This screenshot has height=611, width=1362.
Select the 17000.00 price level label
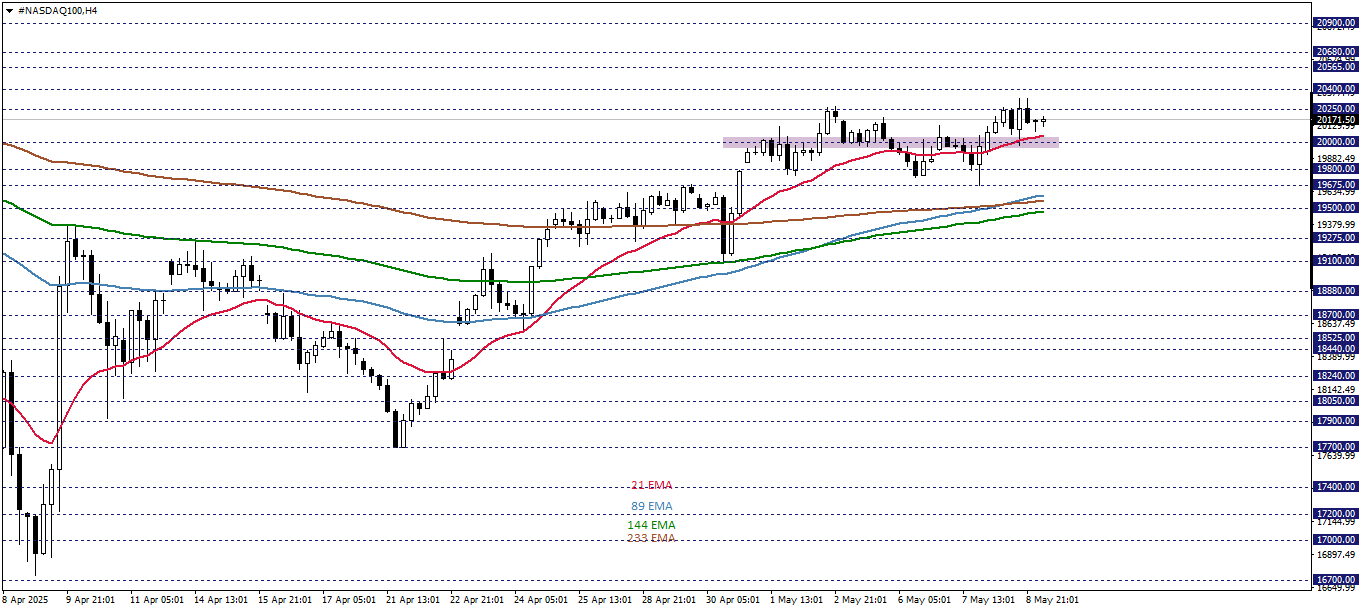click(1337, 540)
